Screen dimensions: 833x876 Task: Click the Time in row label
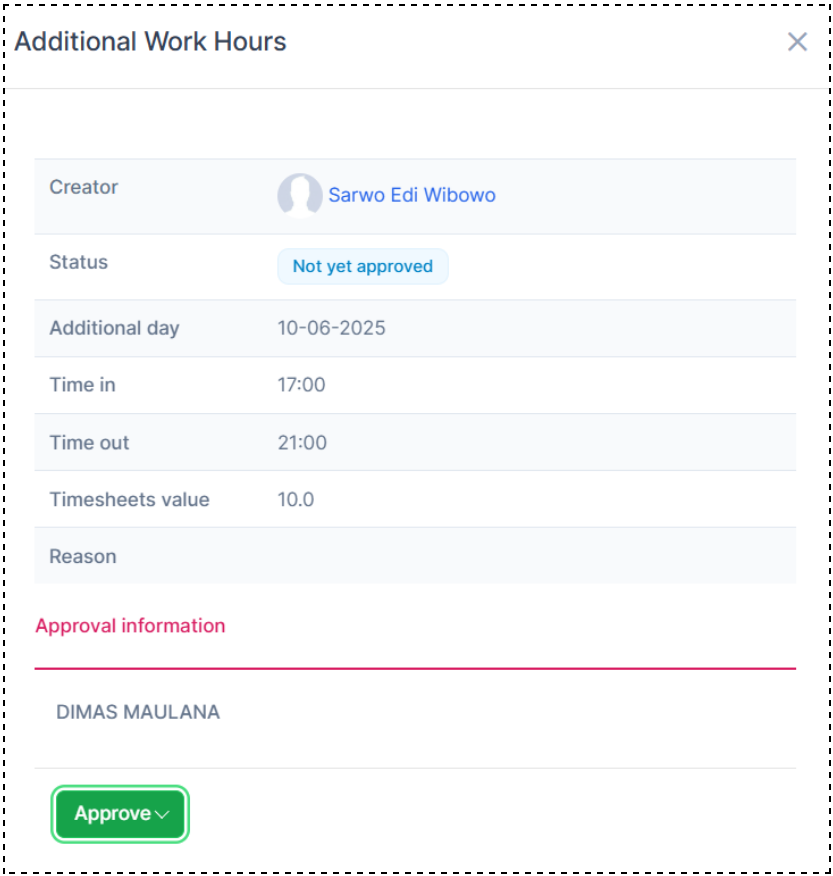point(83,385)
